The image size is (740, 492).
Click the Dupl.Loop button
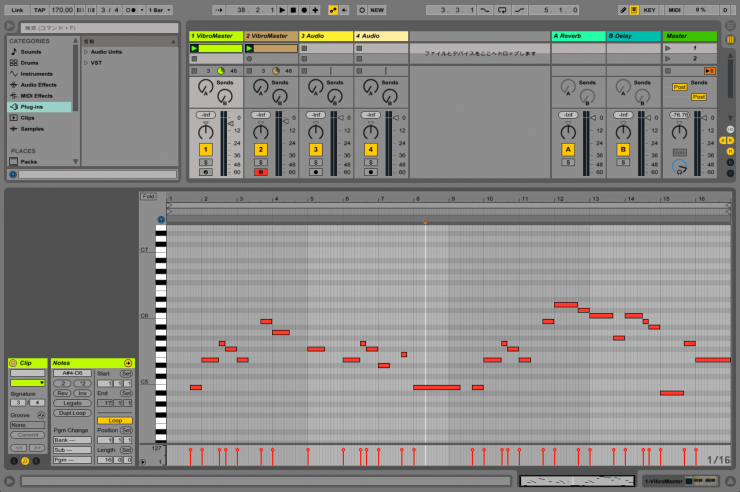coord(72,413)
